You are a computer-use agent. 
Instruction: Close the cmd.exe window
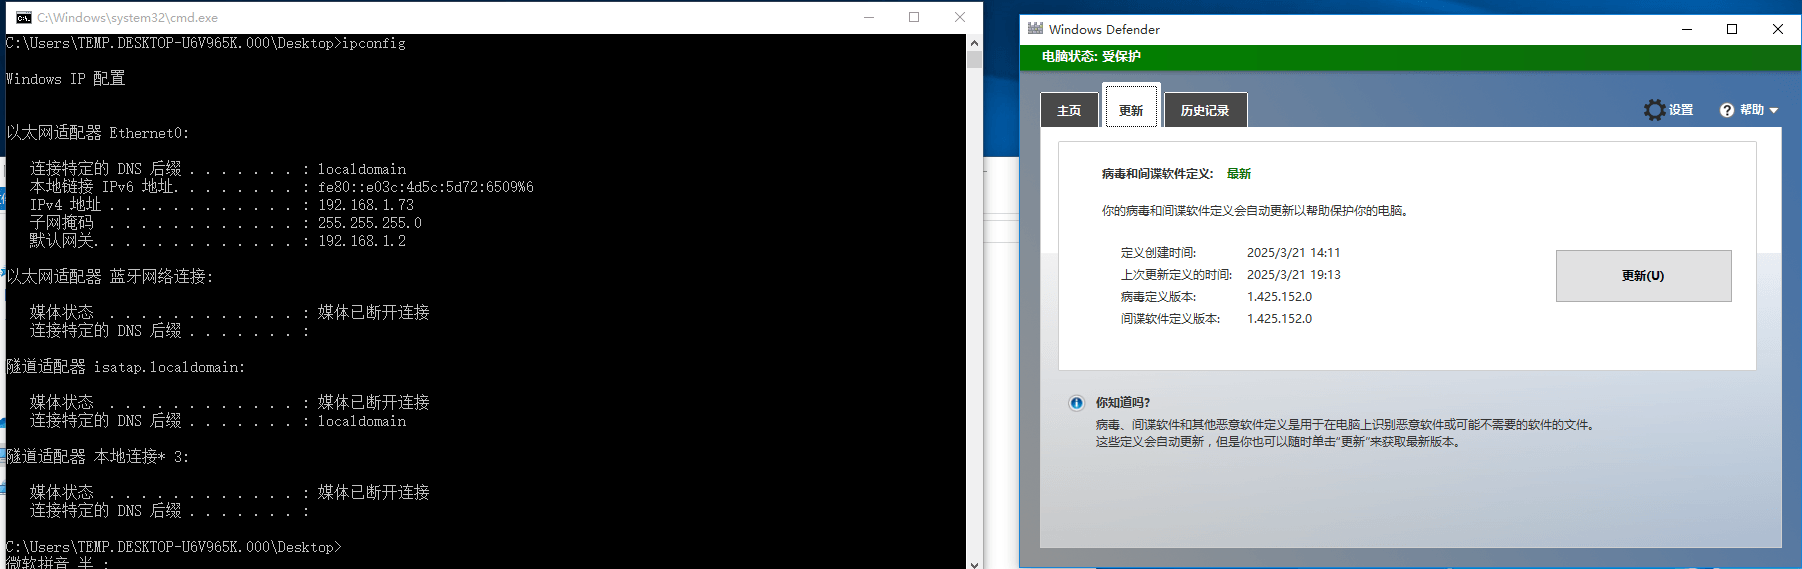click(960, 17)
